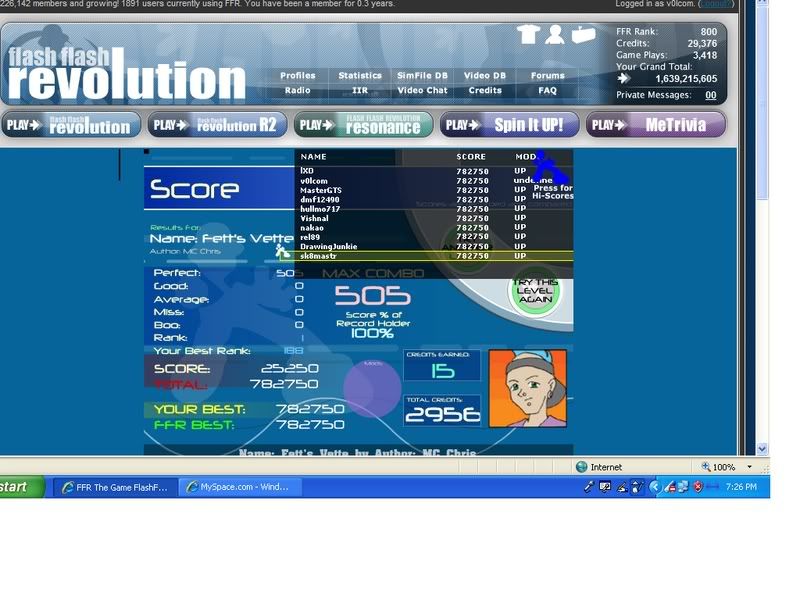
Task: Click the zoom magnifier icon in status bar
Action: click(x=706, y=466)
